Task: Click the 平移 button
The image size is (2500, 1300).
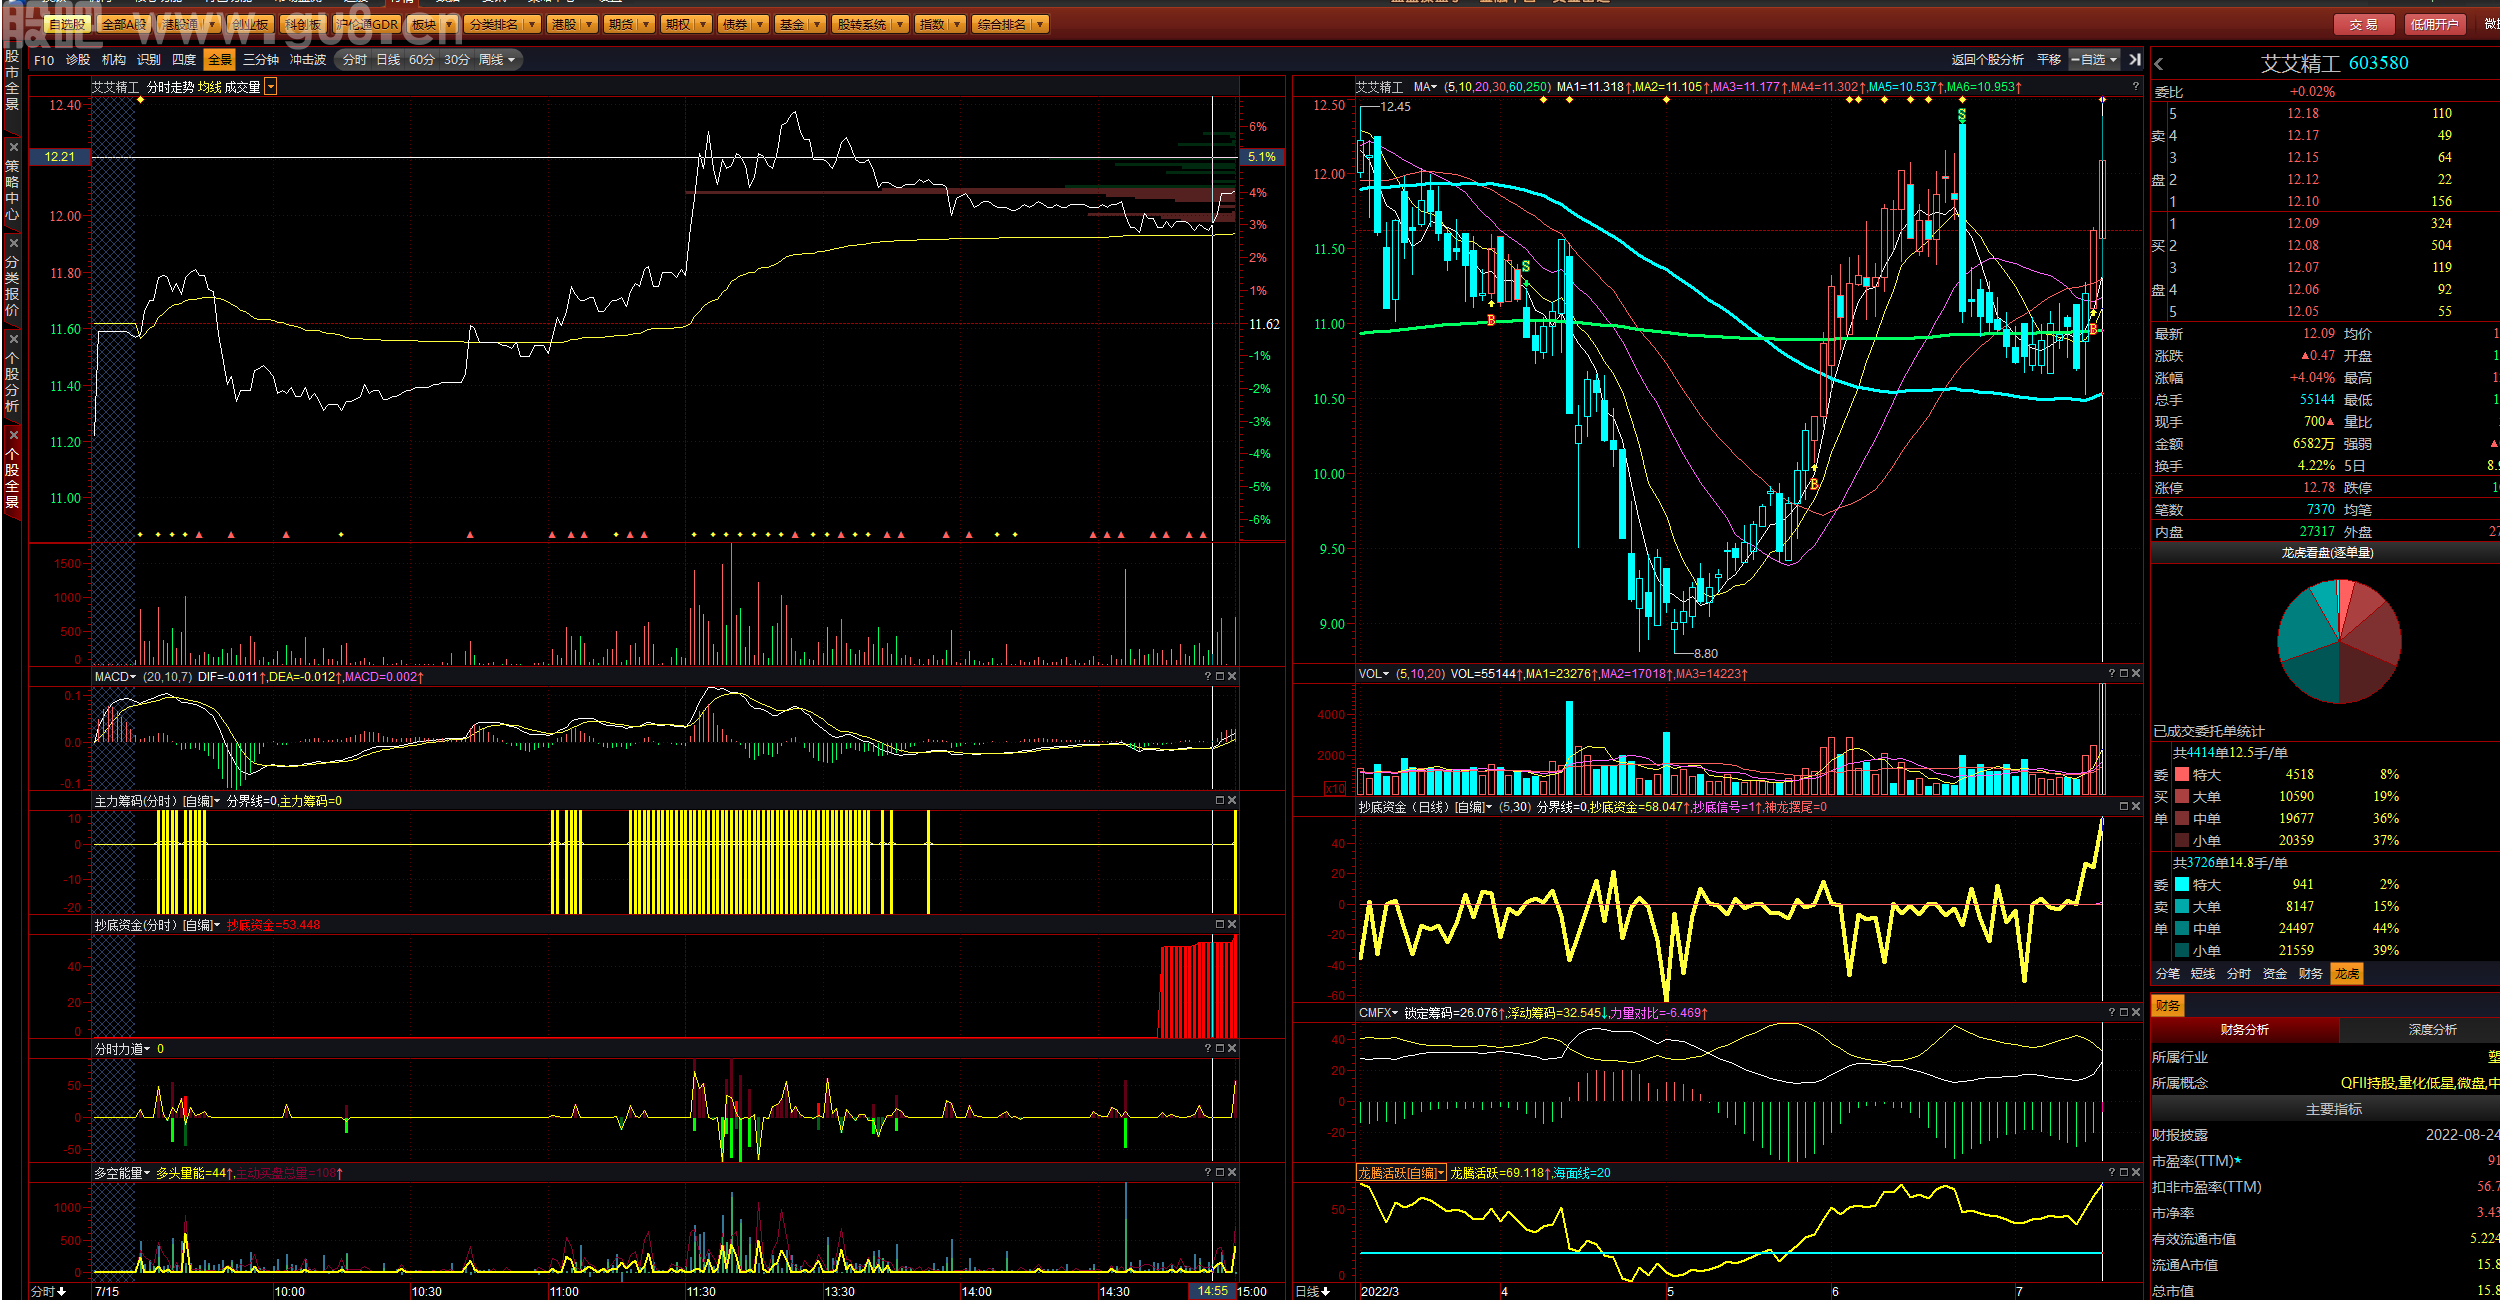Action: coord(2049,60)
